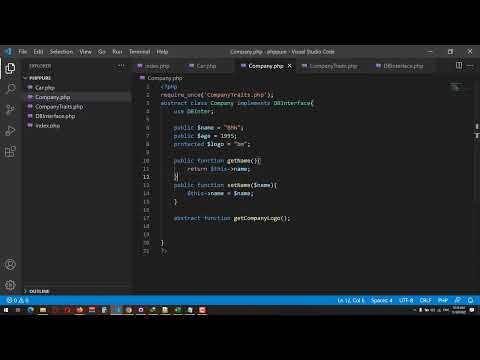This screenshot has height=360, width=480.
Task: Open DBInterface.php in Explorer tree
Action: point(55,116)
